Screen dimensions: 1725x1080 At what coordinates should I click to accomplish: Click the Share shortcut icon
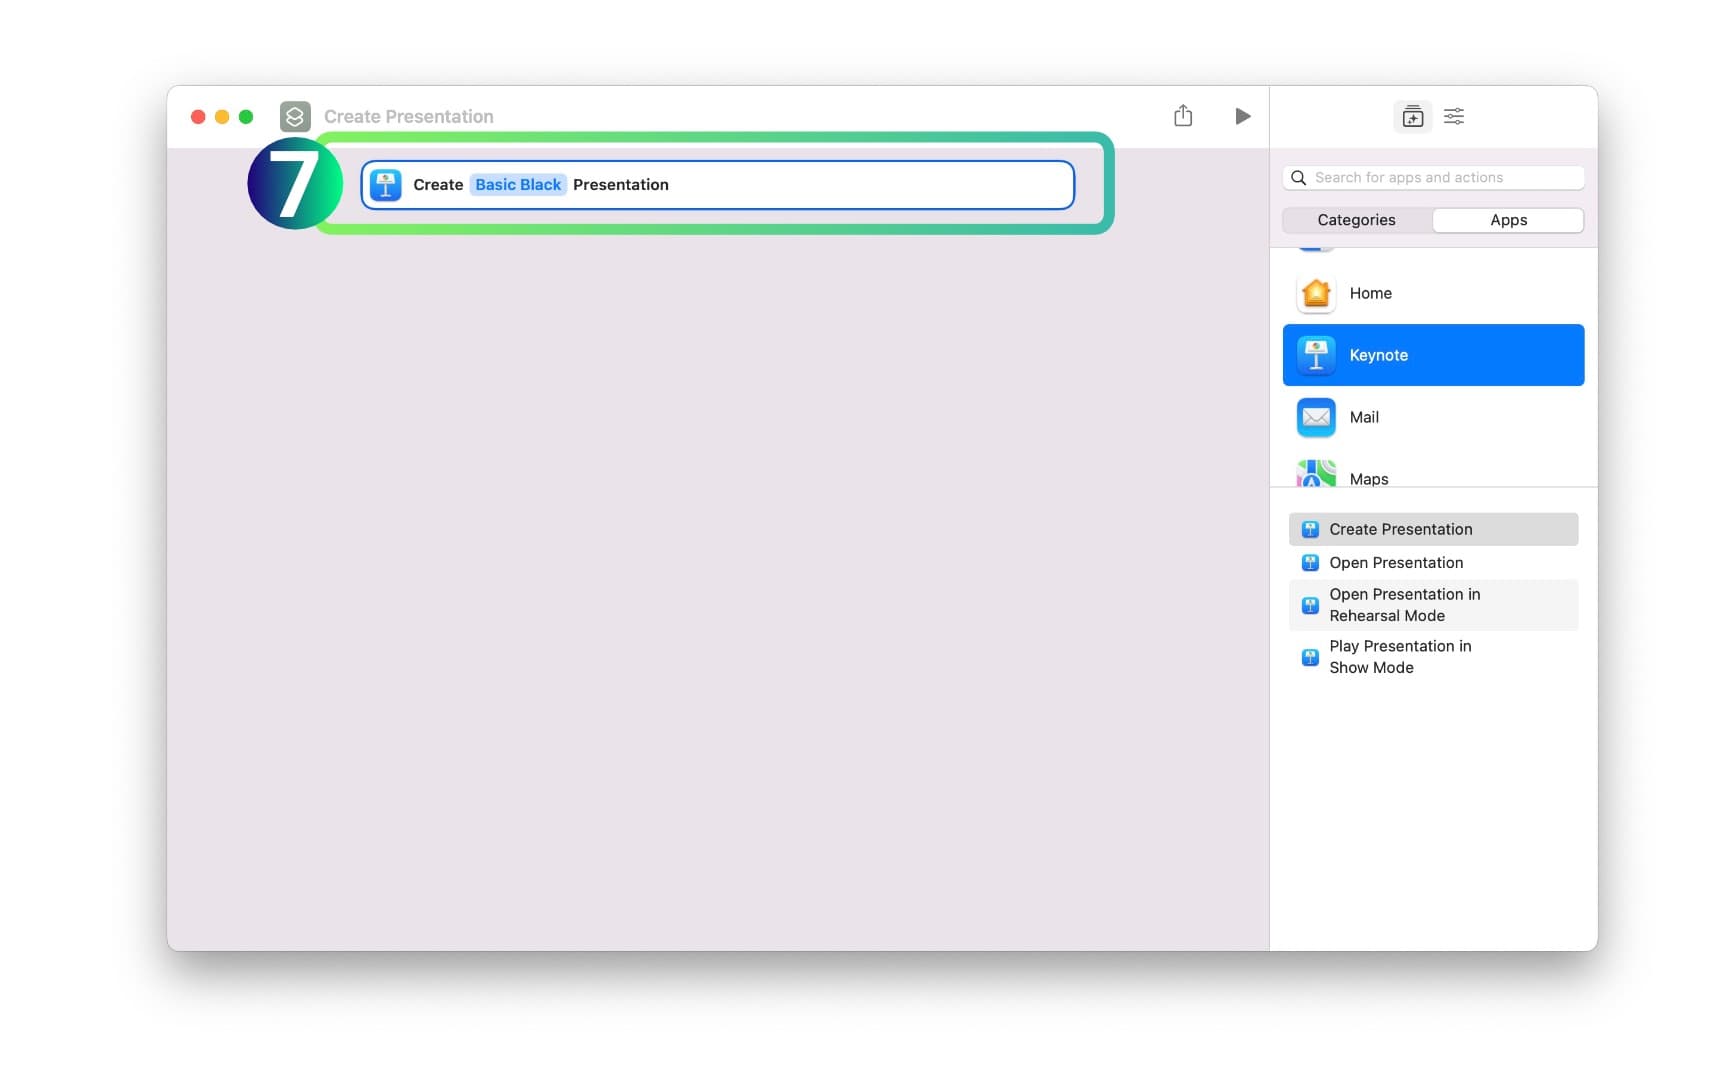click(x=1183, y=116)
